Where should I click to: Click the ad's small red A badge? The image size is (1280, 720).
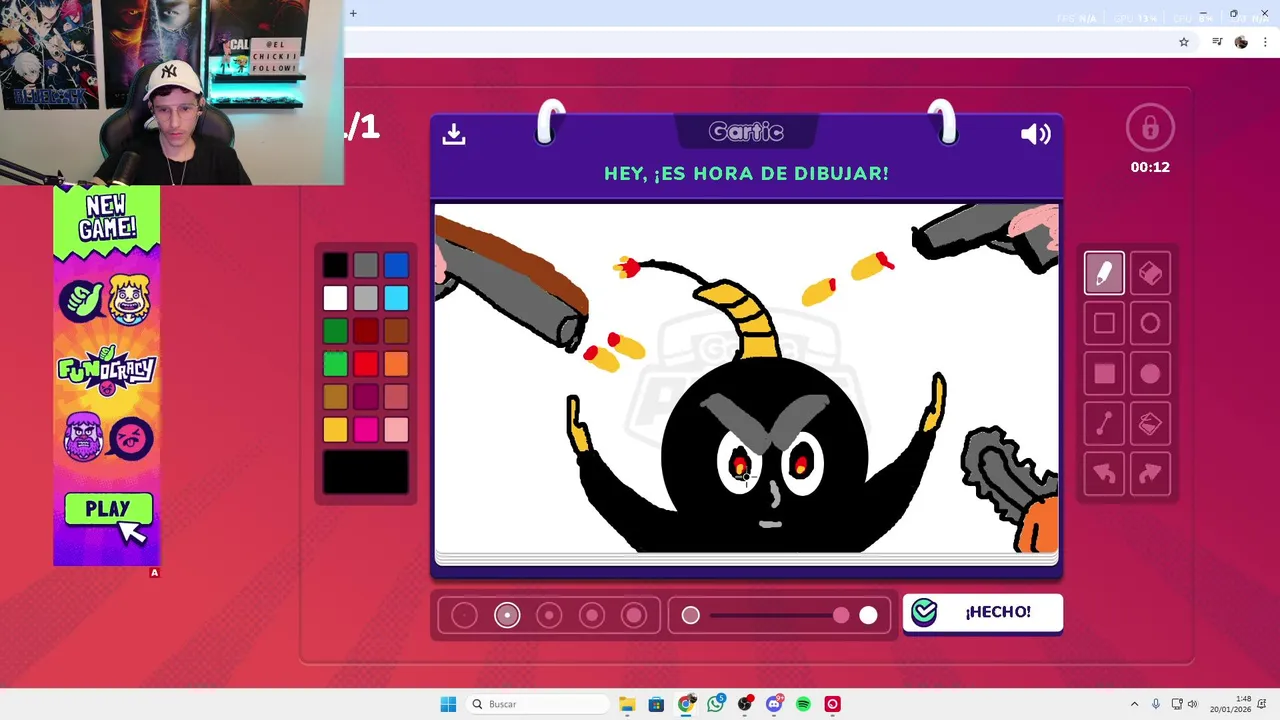[x=154, y=573]
